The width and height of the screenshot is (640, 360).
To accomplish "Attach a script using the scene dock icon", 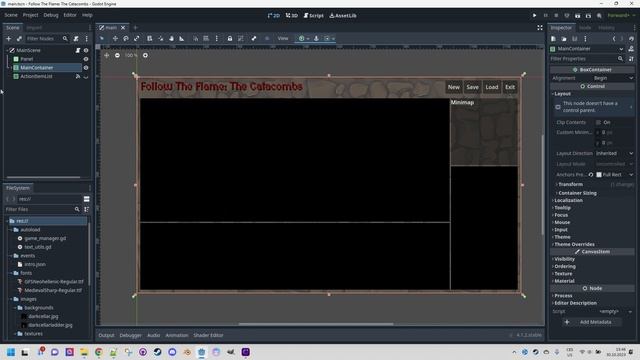I will (x=76, y=38).
